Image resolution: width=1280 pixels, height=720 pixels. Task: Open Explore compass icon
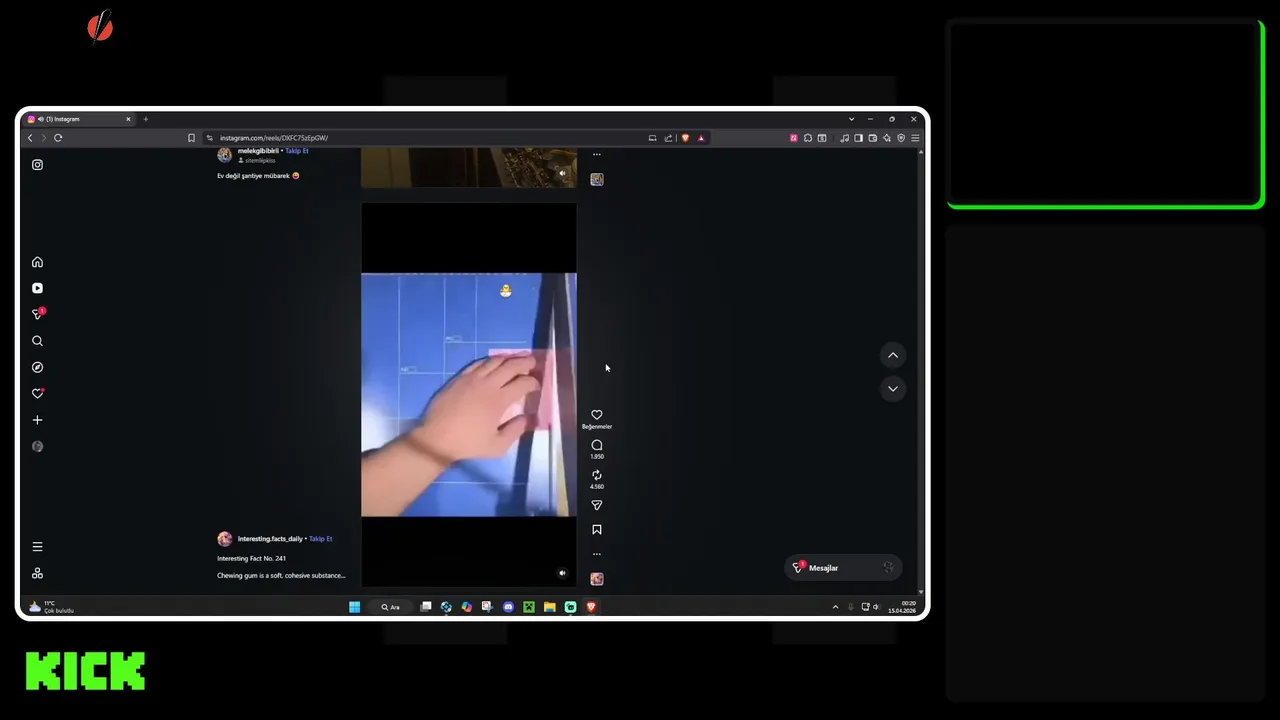pos(37,367)
